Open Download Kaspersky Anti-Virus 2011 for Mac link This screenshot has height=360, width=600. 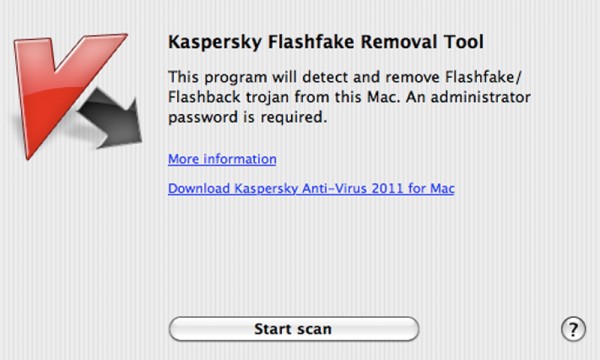click(x=311, y=188)
